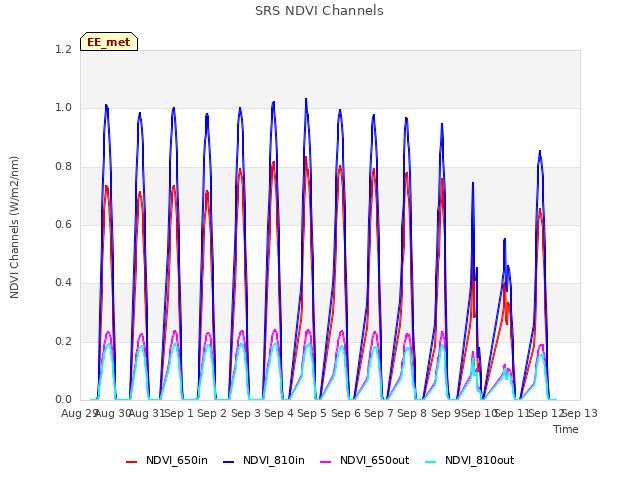Click the 1.2 y-axis tick label
The height and width of the screenshot is (480, 640).
point(63,49)
